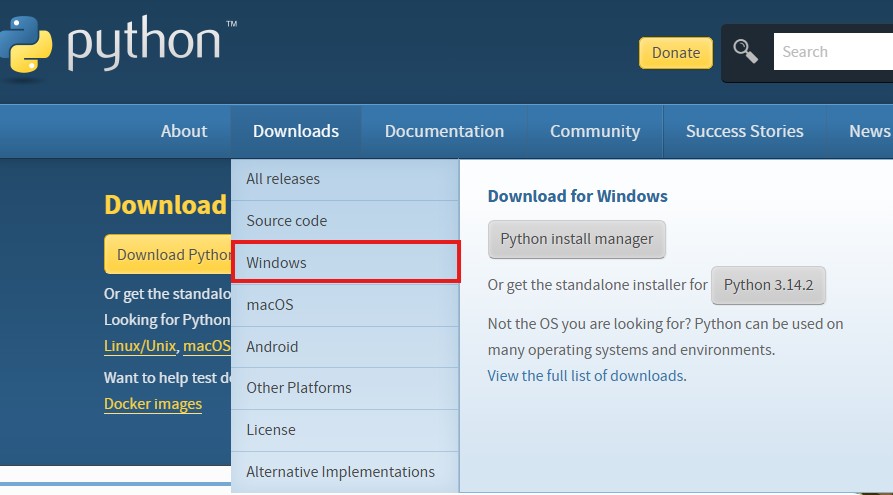Open the News navigation menu
Screen dimensions: 893x495
869,131
